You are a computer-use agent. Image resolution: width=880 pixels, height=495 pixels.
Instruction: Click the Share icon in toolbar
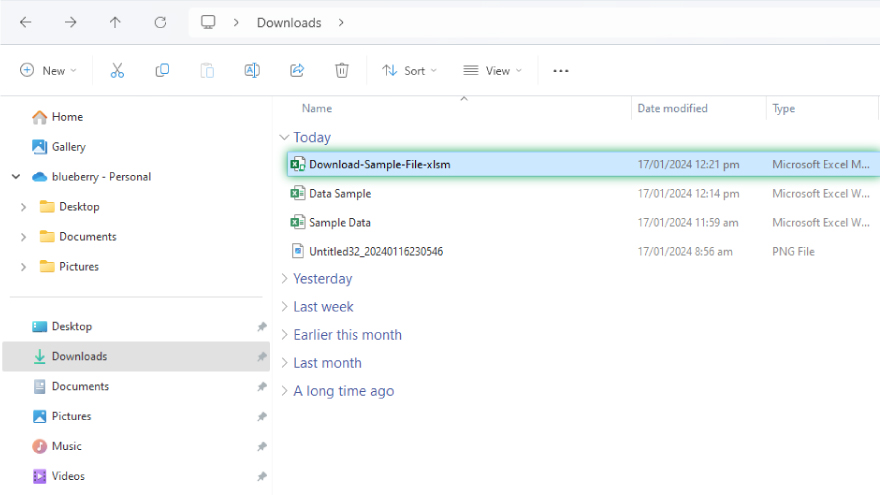(297, 71)
